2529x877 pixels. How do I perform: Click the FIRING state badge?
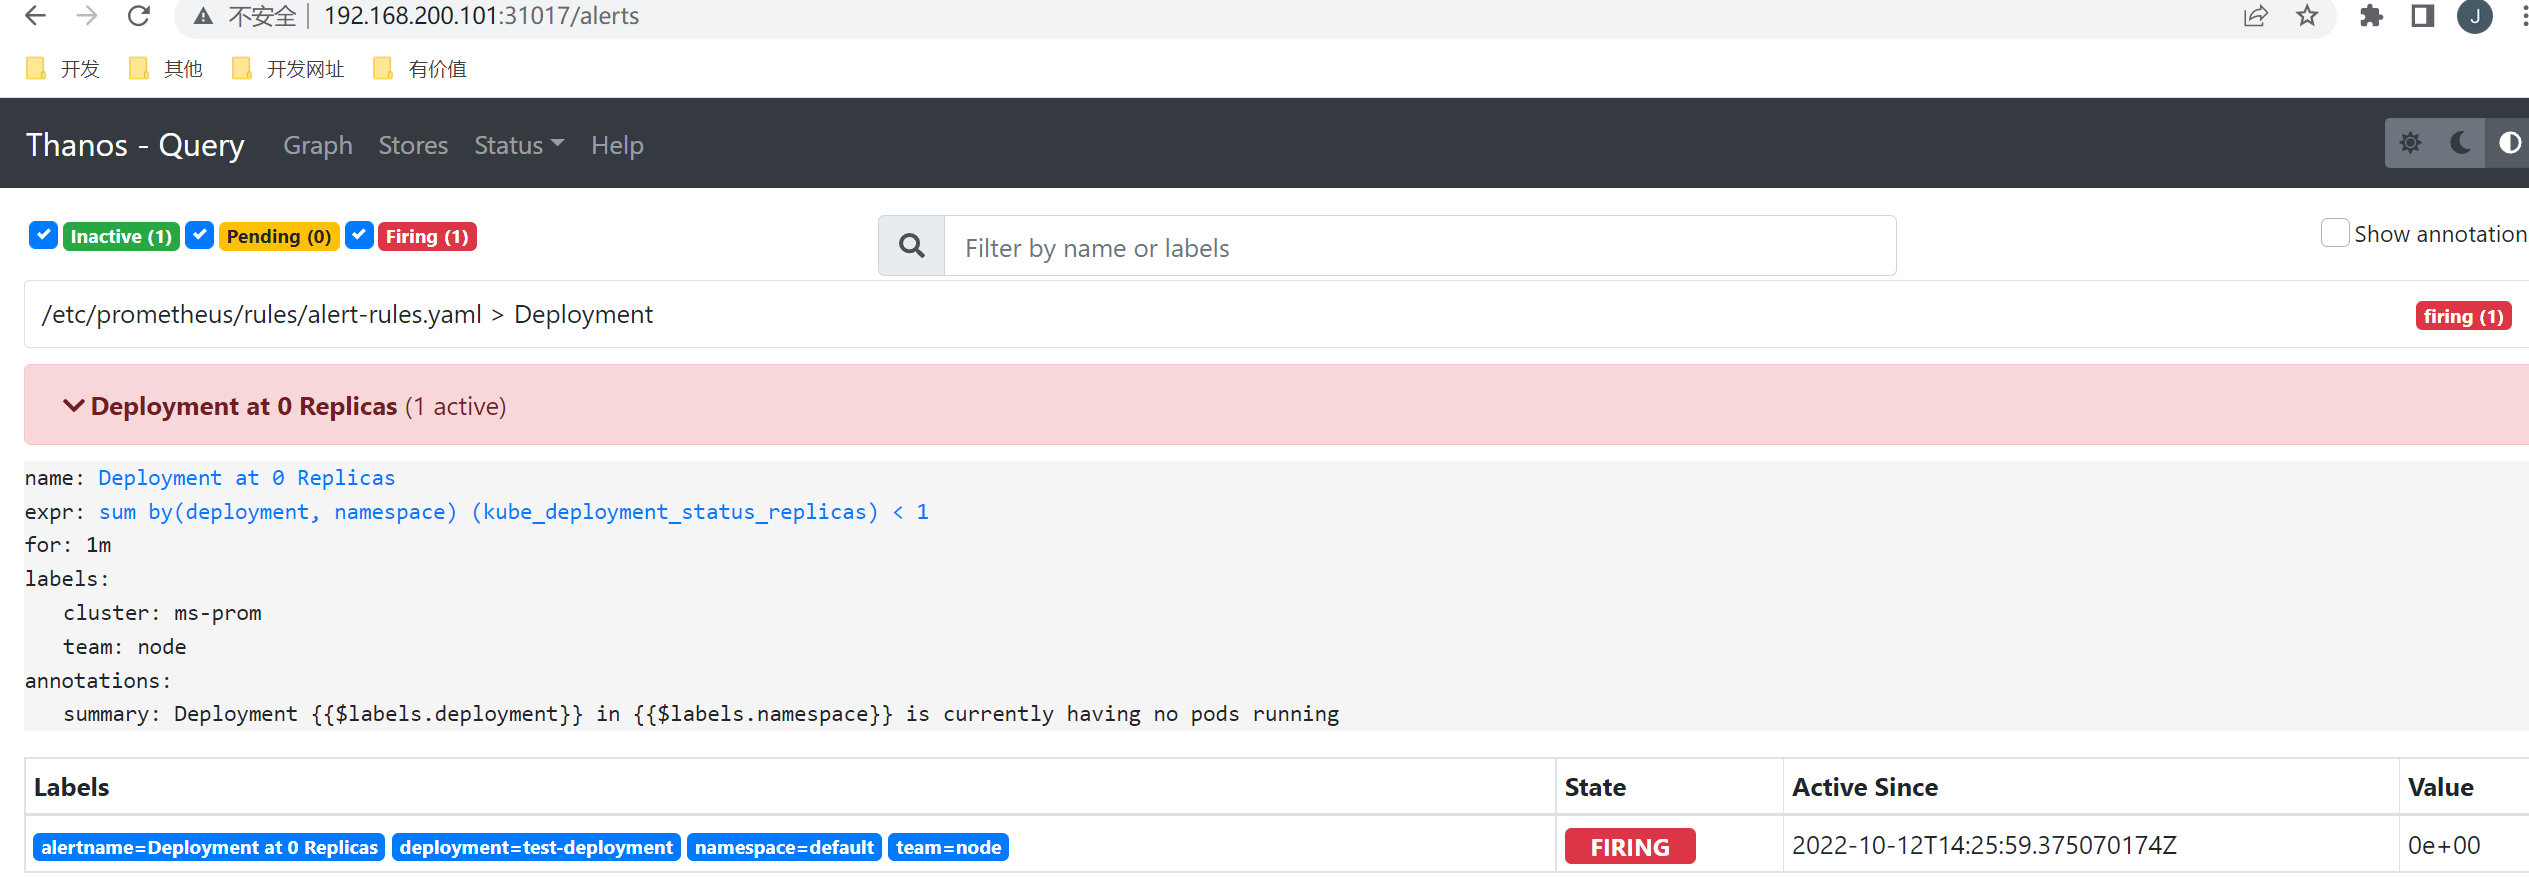pos(1630,847)
